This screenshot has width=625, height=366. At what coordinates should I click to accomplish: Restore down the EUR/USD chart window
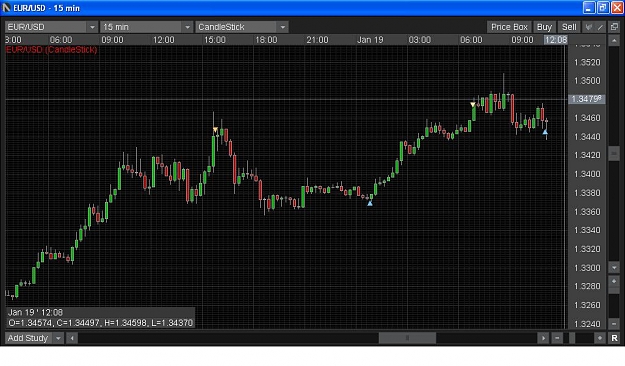tap(603, 8)
